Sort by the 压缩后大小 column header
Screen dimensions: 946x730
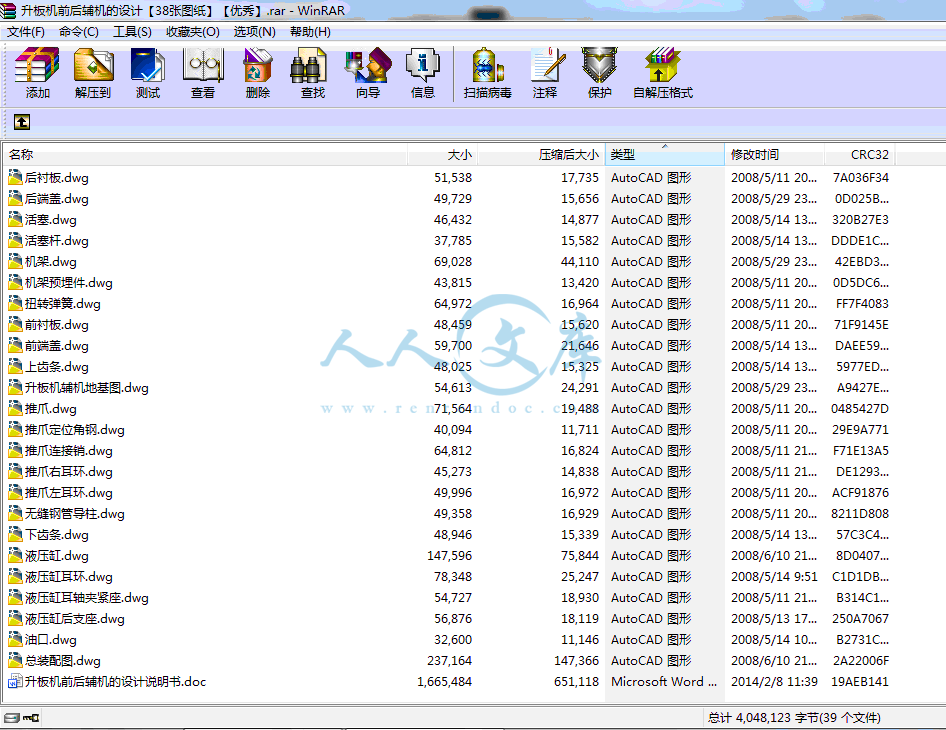(x=541, y=154)
